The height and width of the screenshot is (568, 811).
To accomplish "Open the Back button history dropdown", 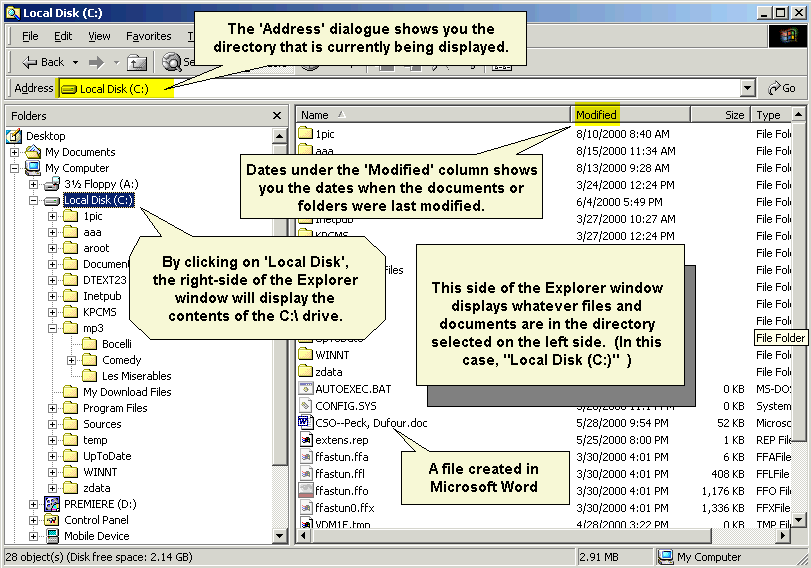I will [x=74, y=62].
